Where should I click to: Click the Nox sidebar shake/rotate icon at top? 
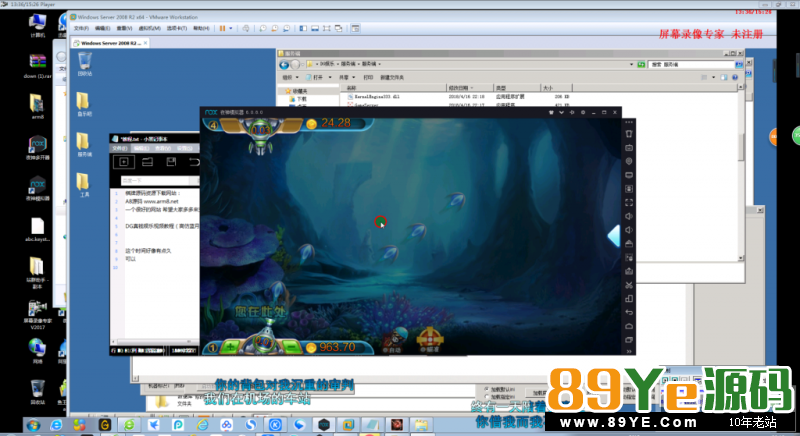point(629,134)
